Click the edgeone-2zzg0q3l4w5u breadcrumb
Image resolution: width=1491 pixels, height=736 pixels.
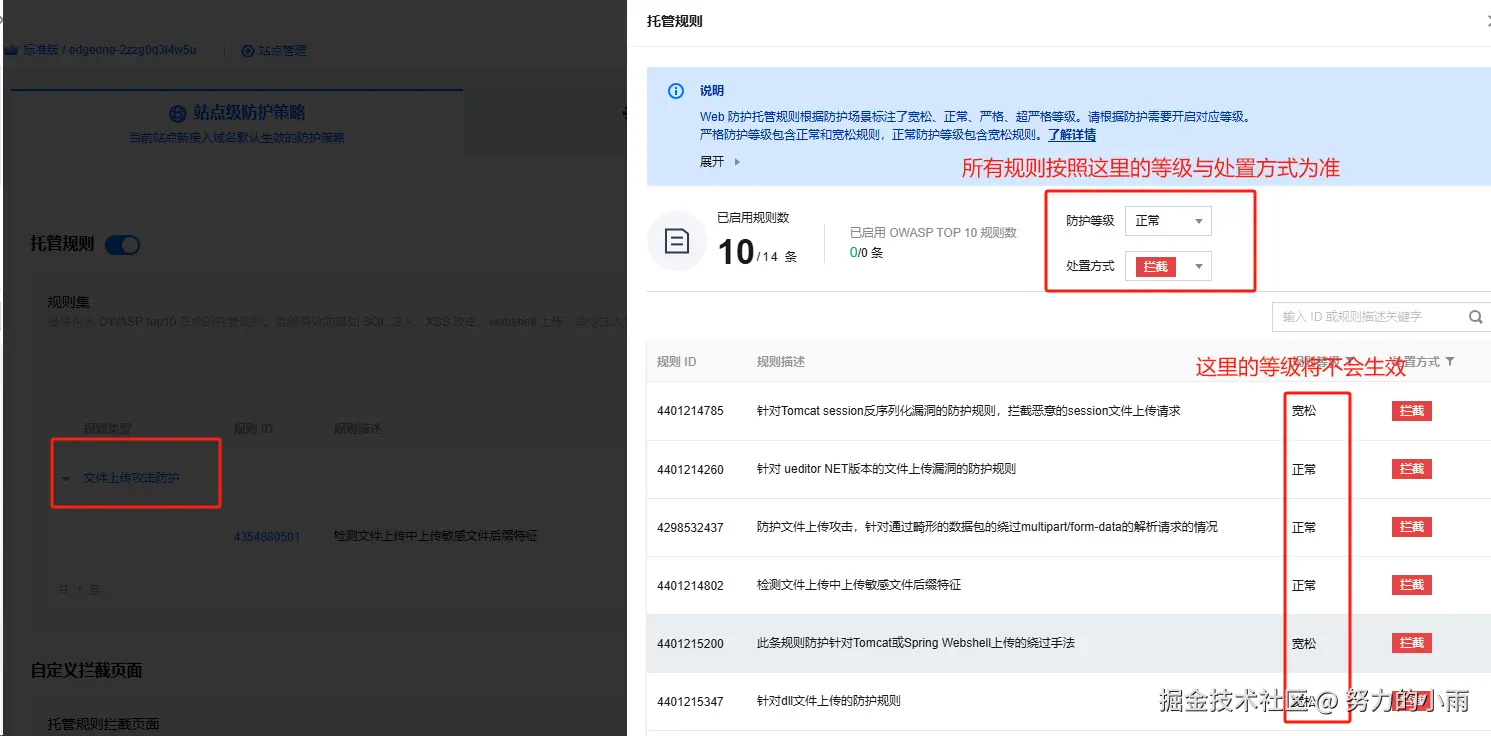(132, 50)
